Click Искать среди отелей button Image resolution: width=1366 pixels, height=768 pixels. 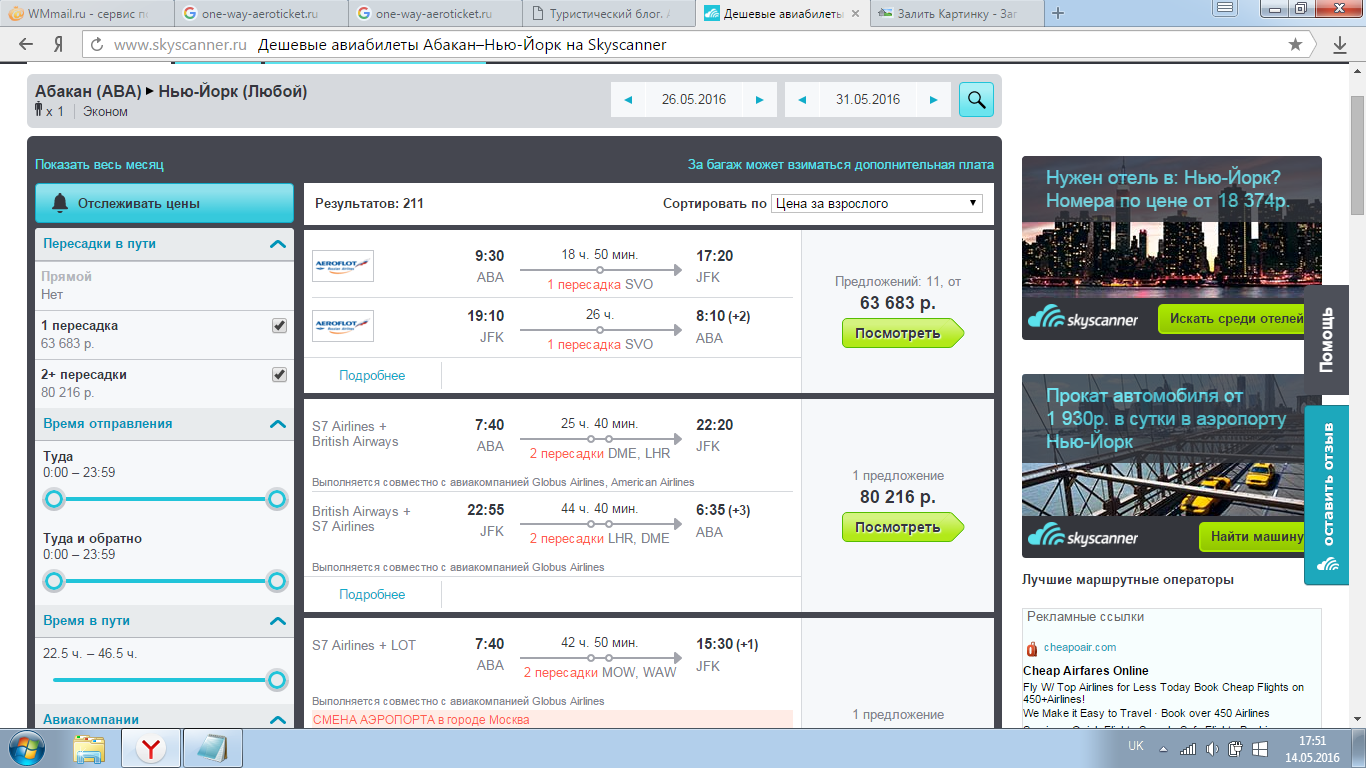1235,319
